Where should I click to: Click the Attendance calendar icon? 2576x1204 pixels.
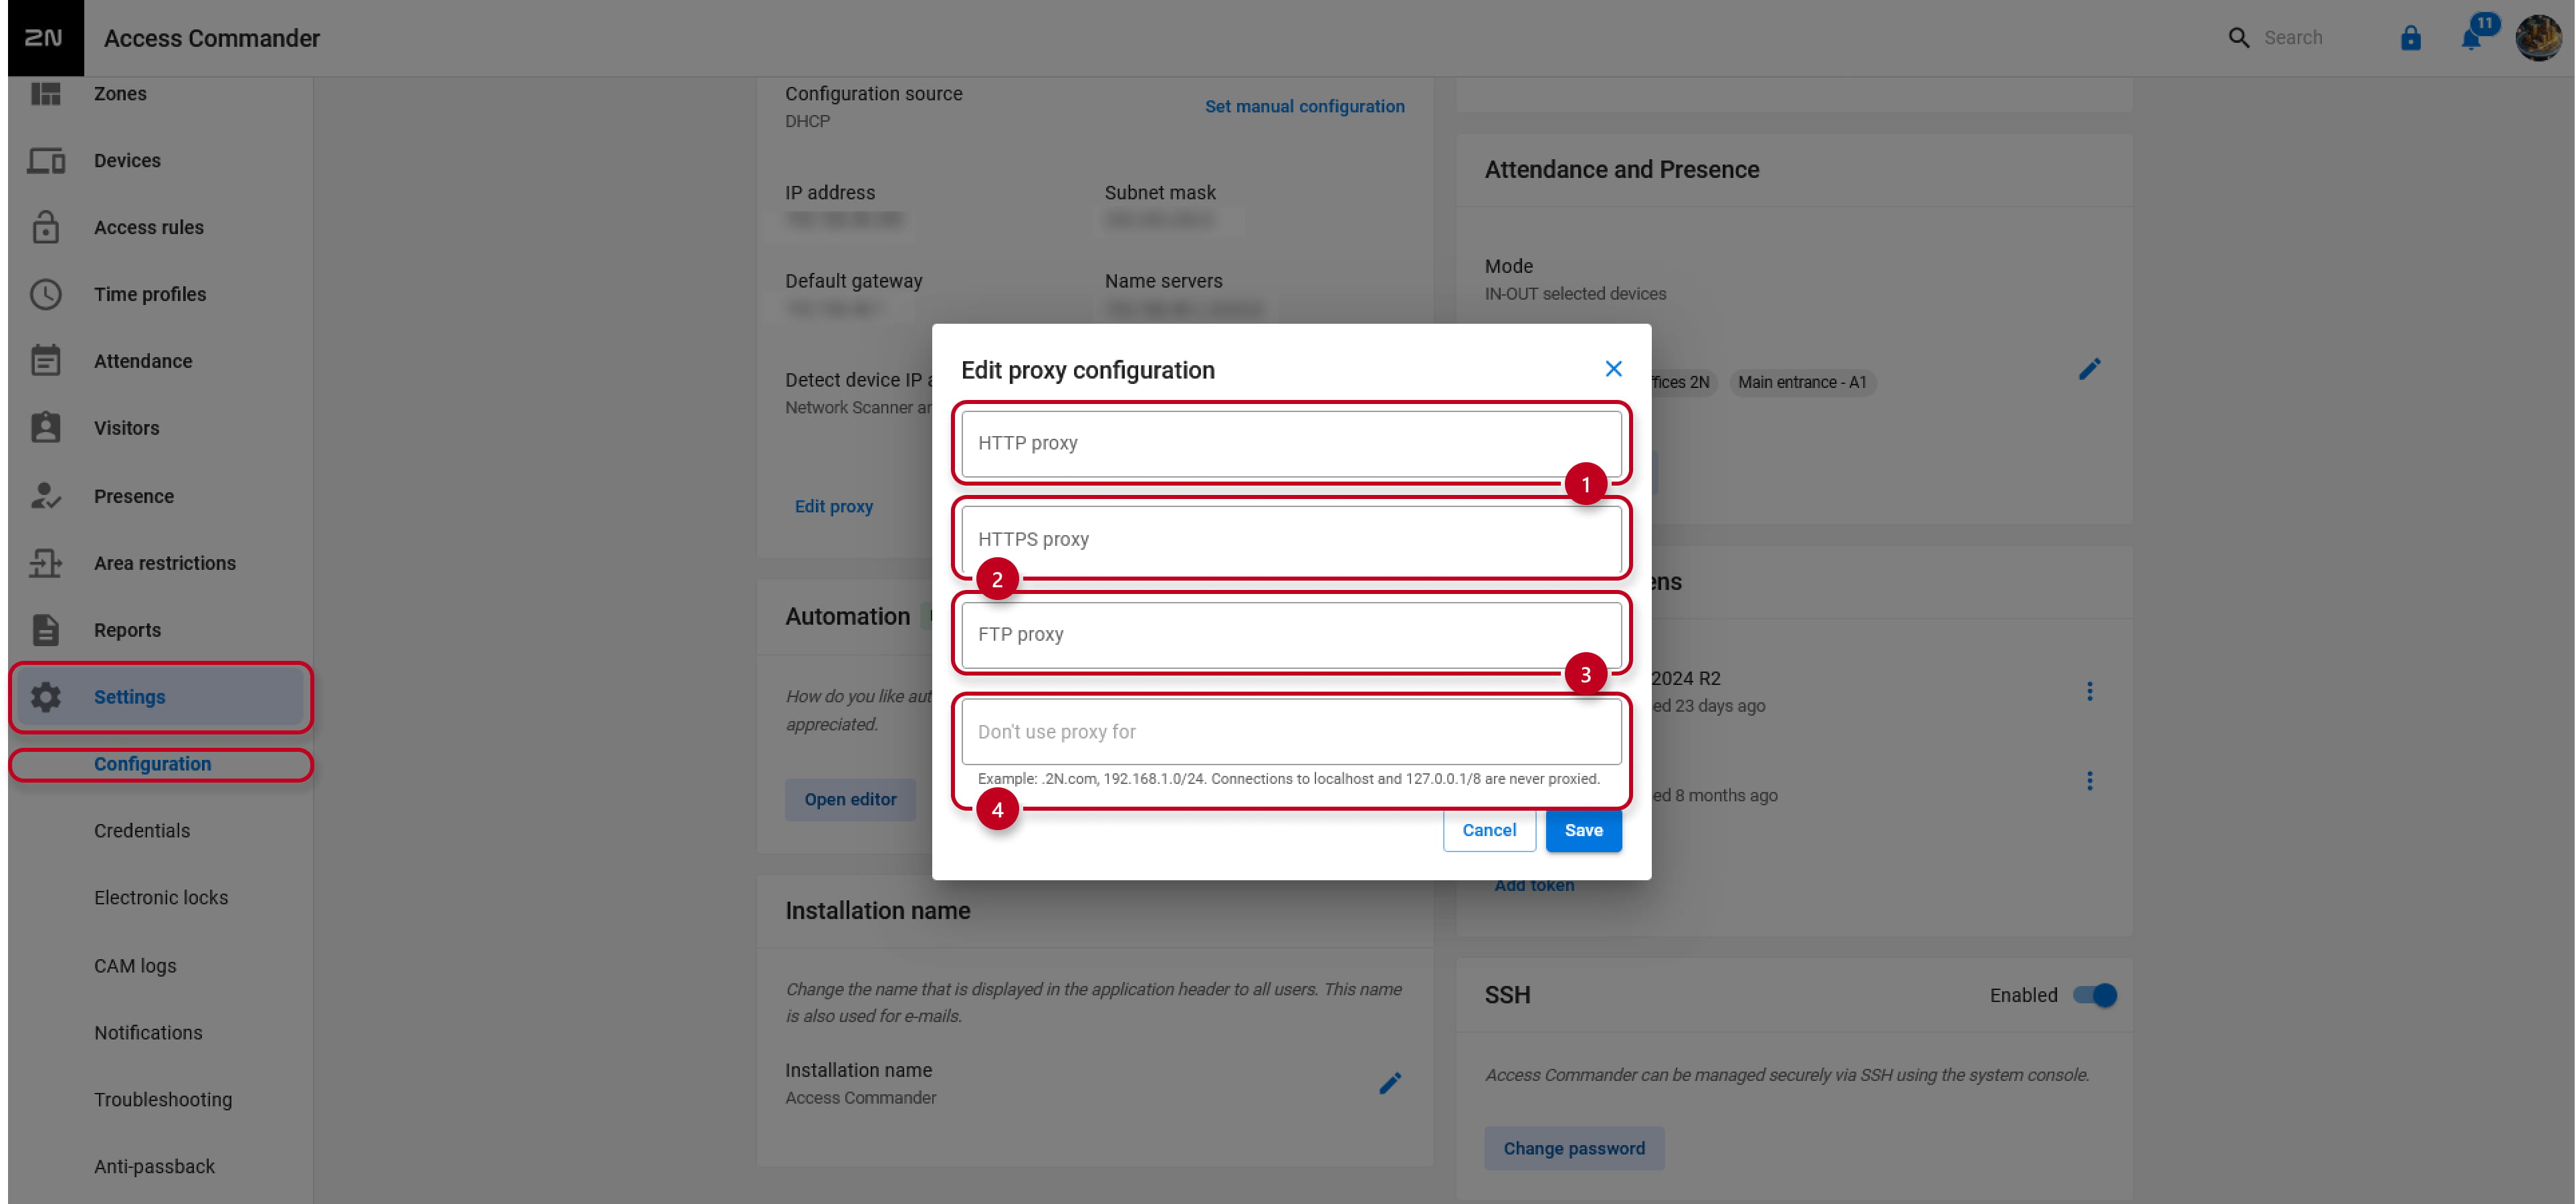coord(46,360)
